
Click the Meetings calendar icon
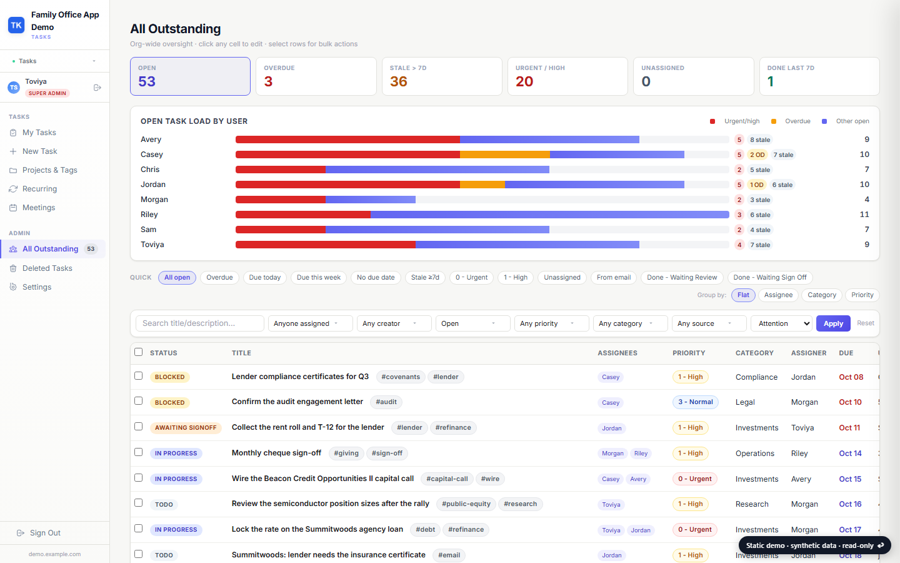click(13, 208)
